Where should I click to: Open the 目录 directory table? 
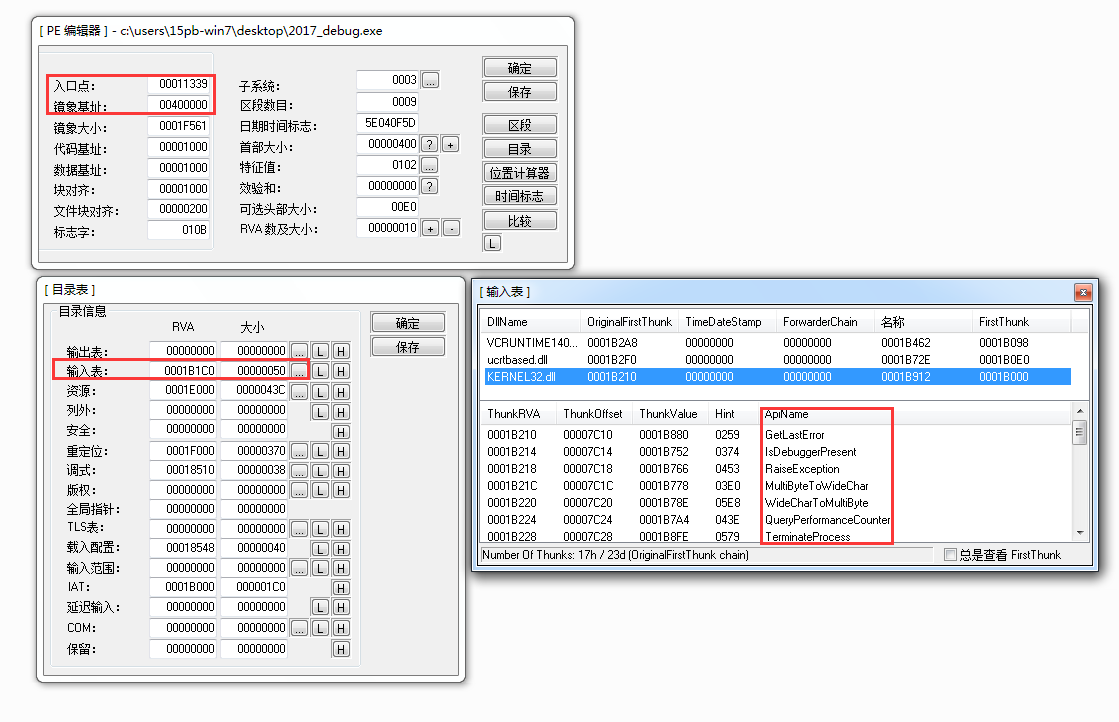pyautogui.click(x=520, y=149)
